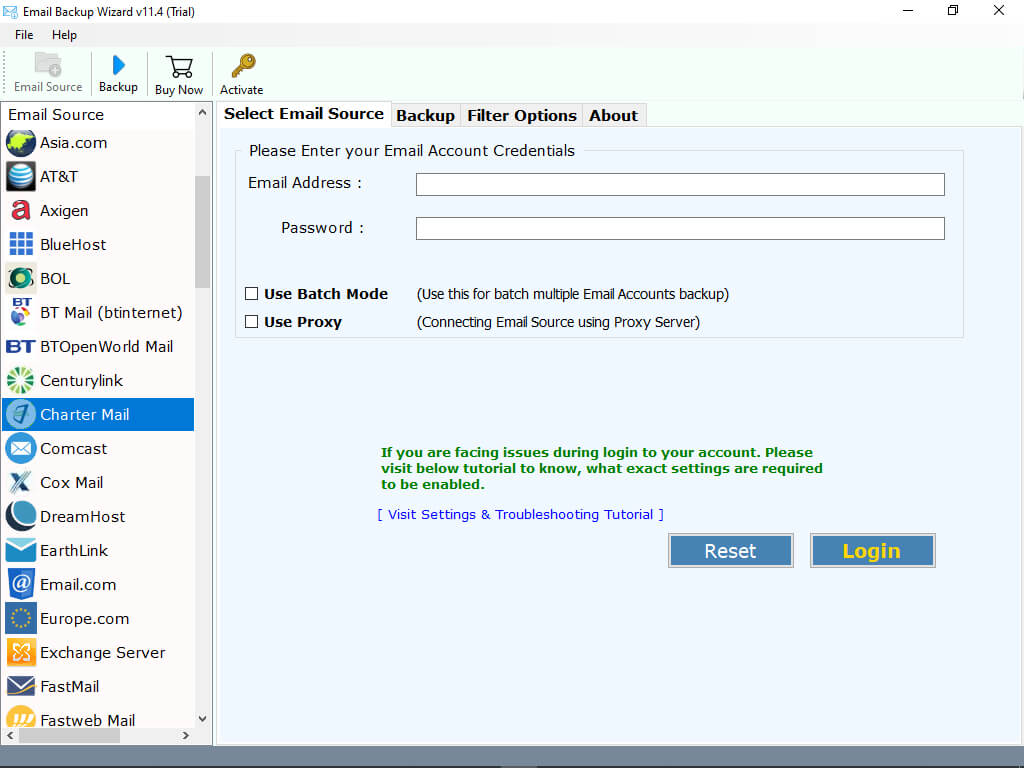1024x768 pixels.
Task: Click the Email Address input field
Action: (x=680, y=184)
